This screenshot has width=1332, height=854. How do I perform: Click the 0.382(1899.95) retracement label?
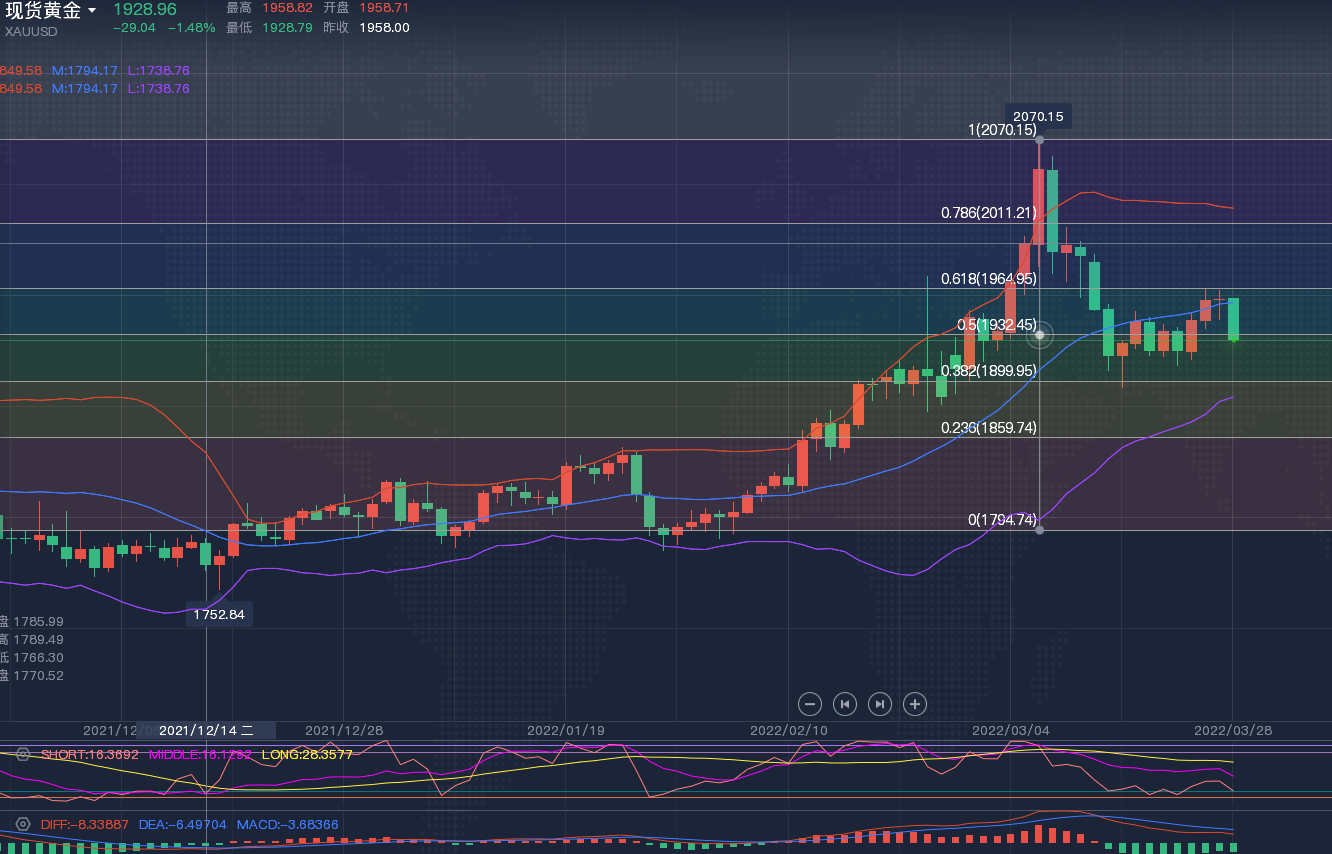[988, 370]
